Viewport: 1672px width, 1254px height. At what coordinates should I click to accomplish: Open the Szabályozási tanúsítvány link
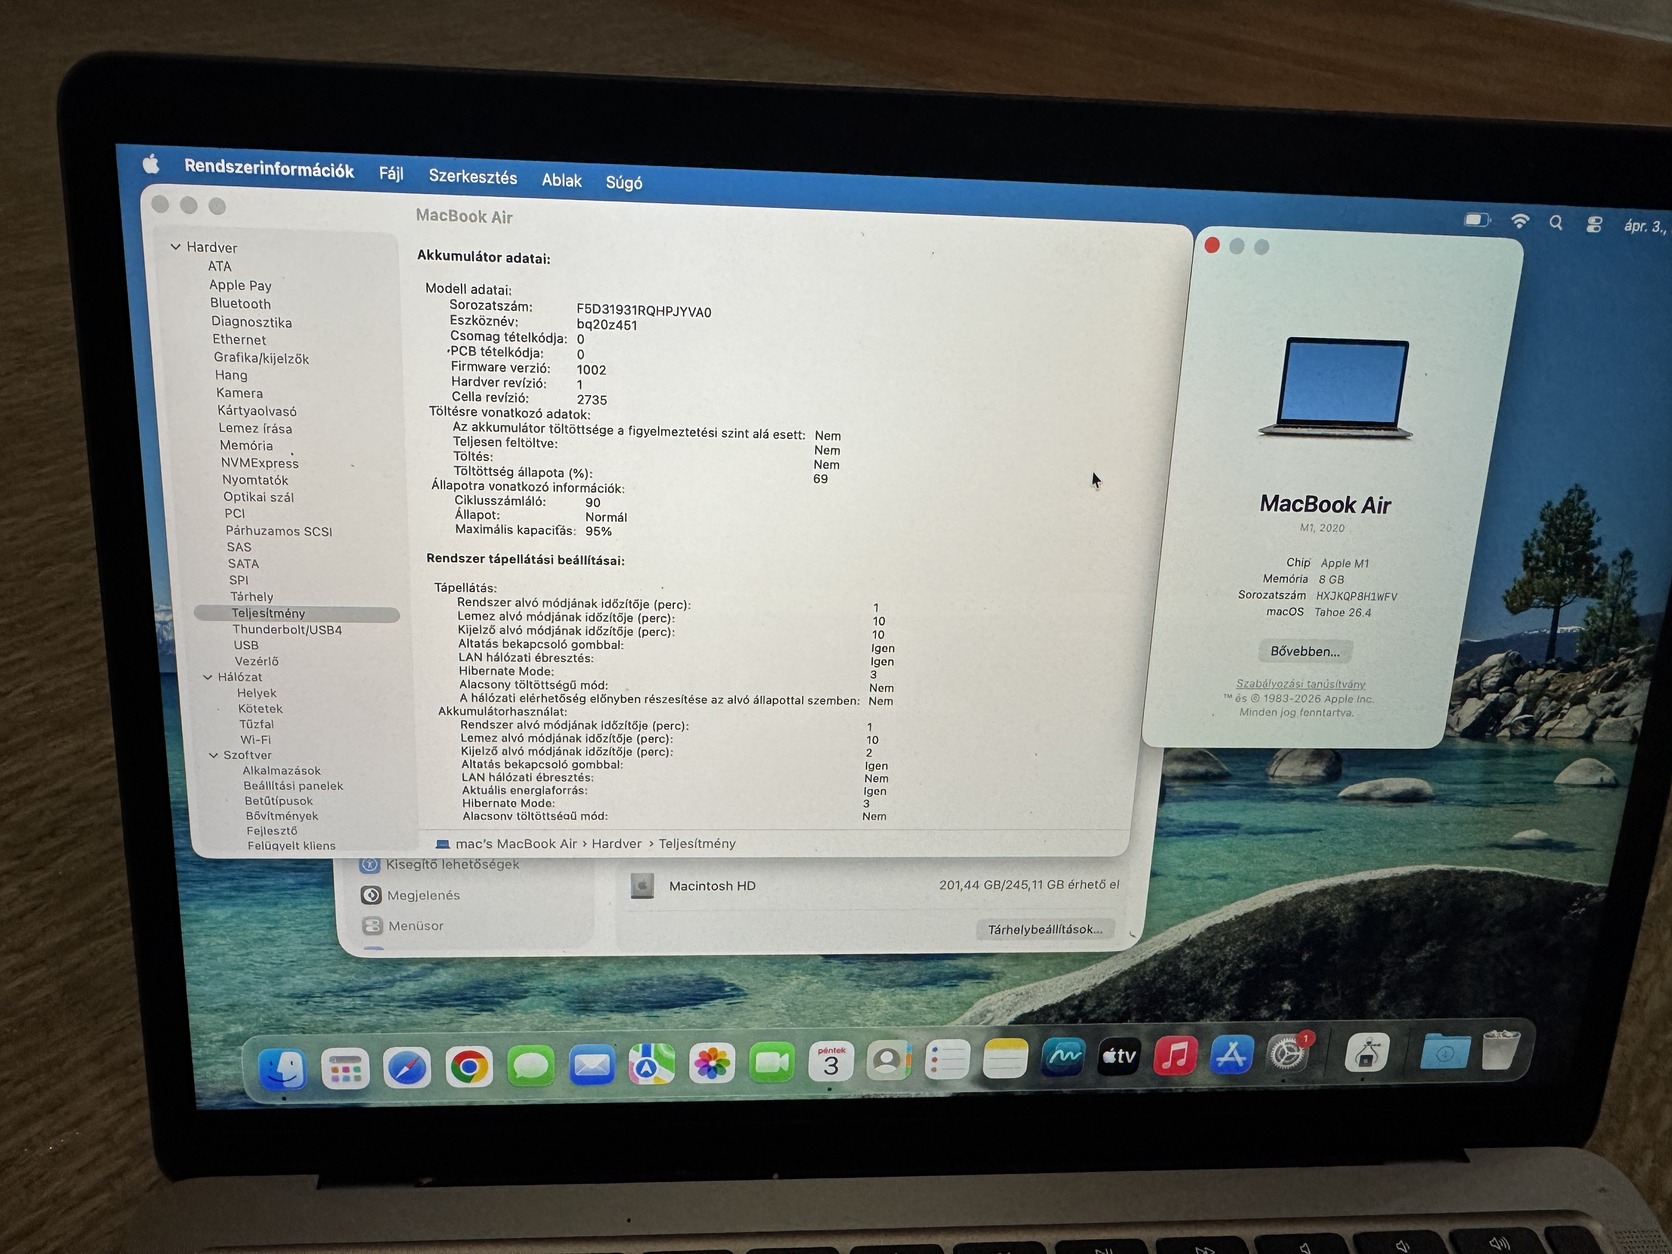tap(1301, 684)
